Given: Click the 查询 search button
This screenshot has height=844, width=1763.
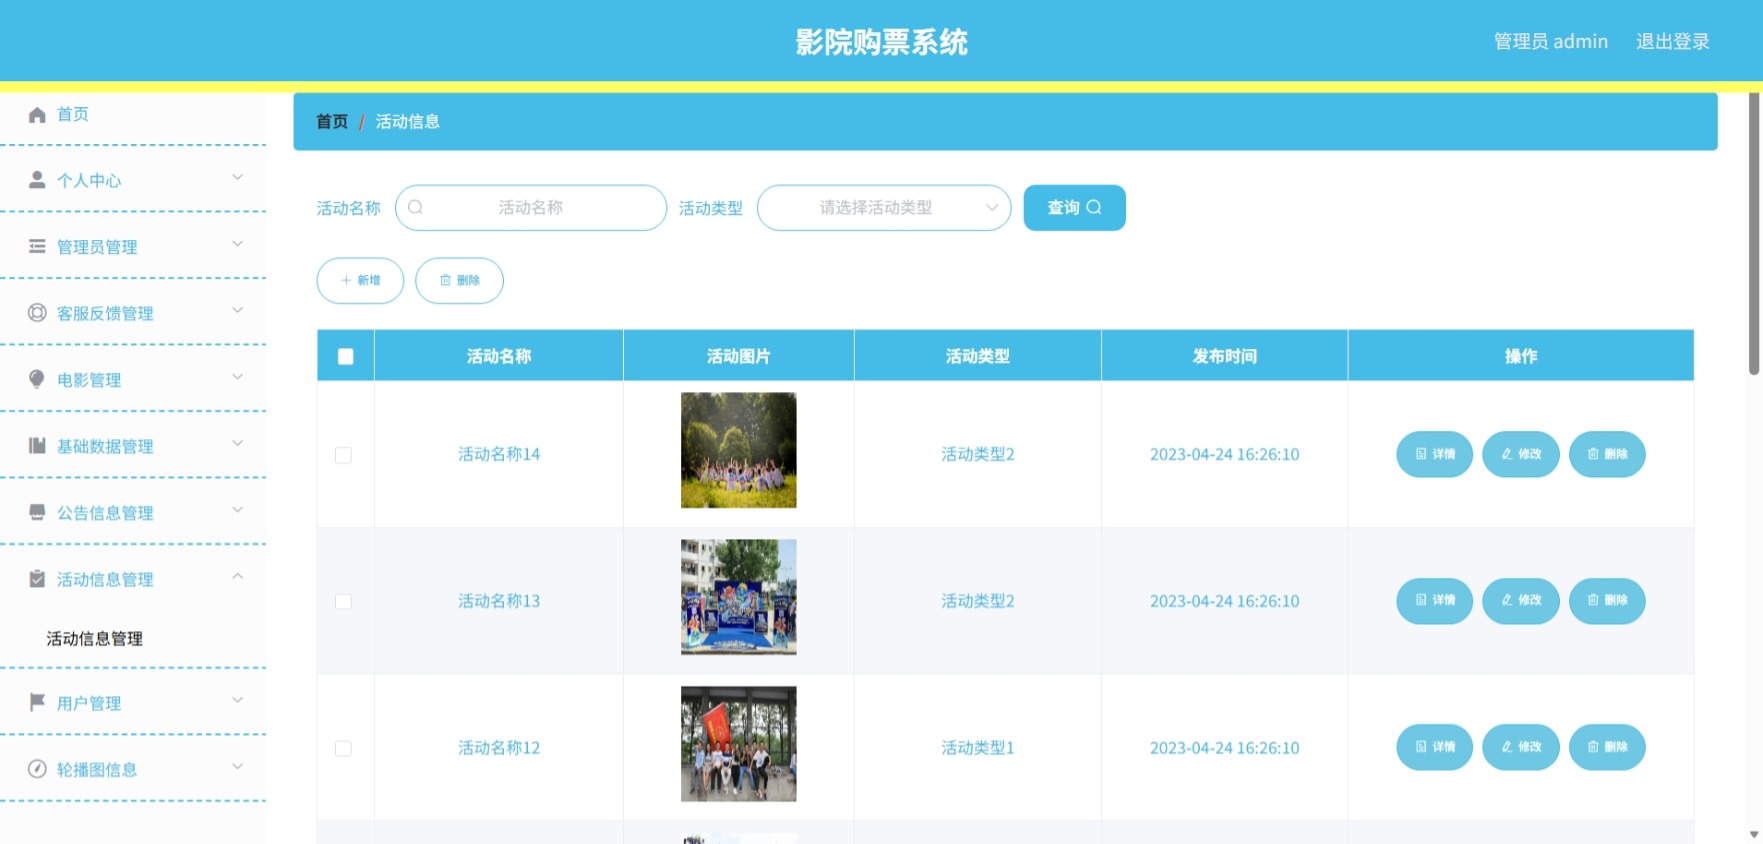Looking at the screenshot, I should click(1074, 208).
